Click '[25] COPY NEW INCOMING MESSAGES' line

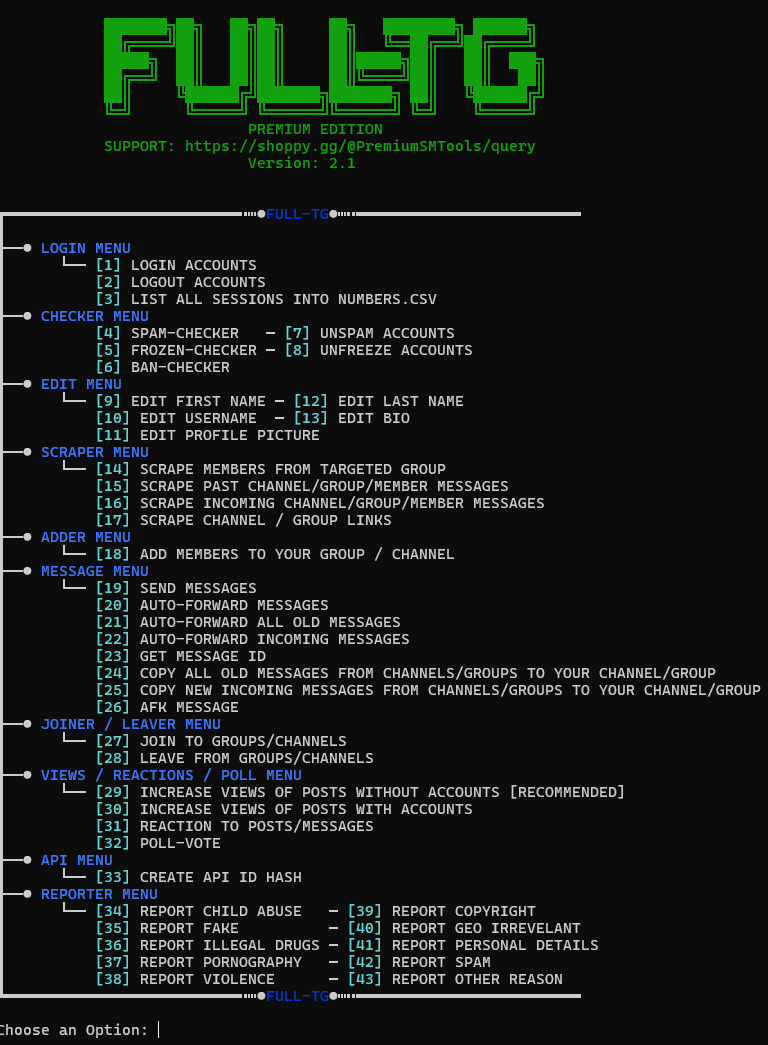428,690
